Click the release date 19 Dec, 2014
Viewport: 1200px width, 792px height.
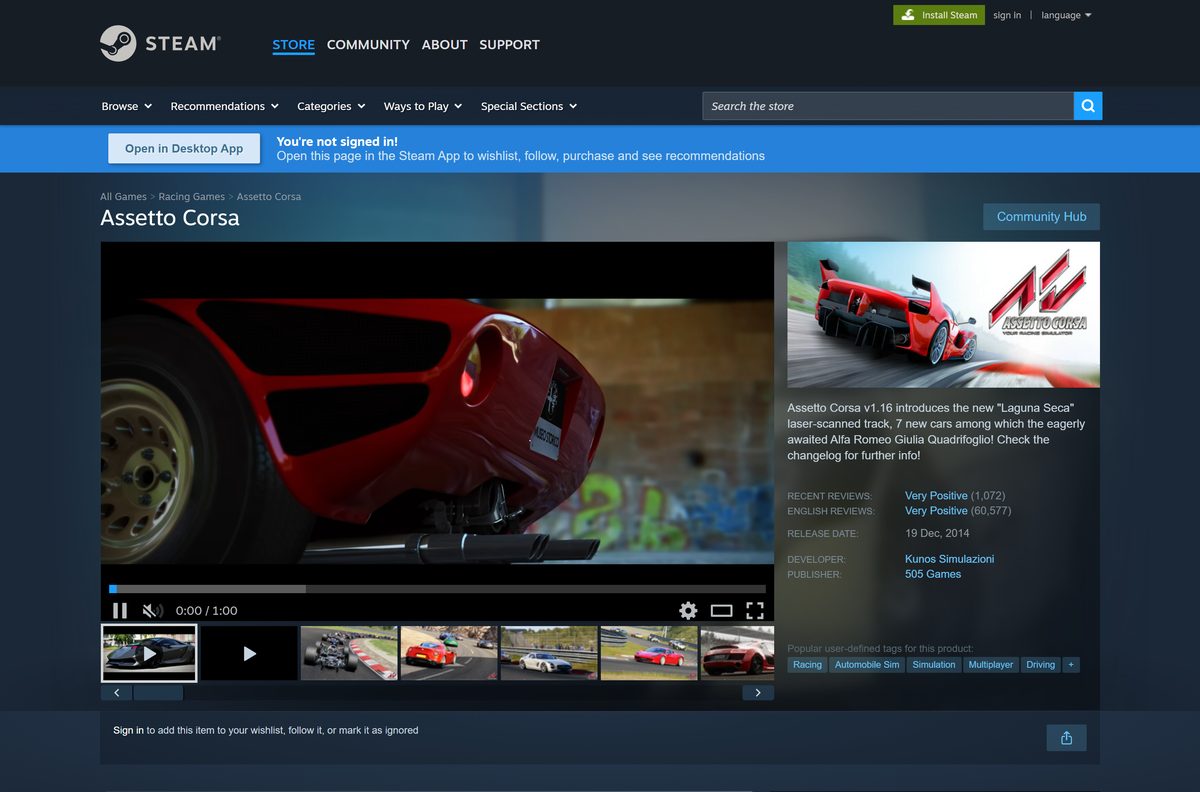point(937,534)
